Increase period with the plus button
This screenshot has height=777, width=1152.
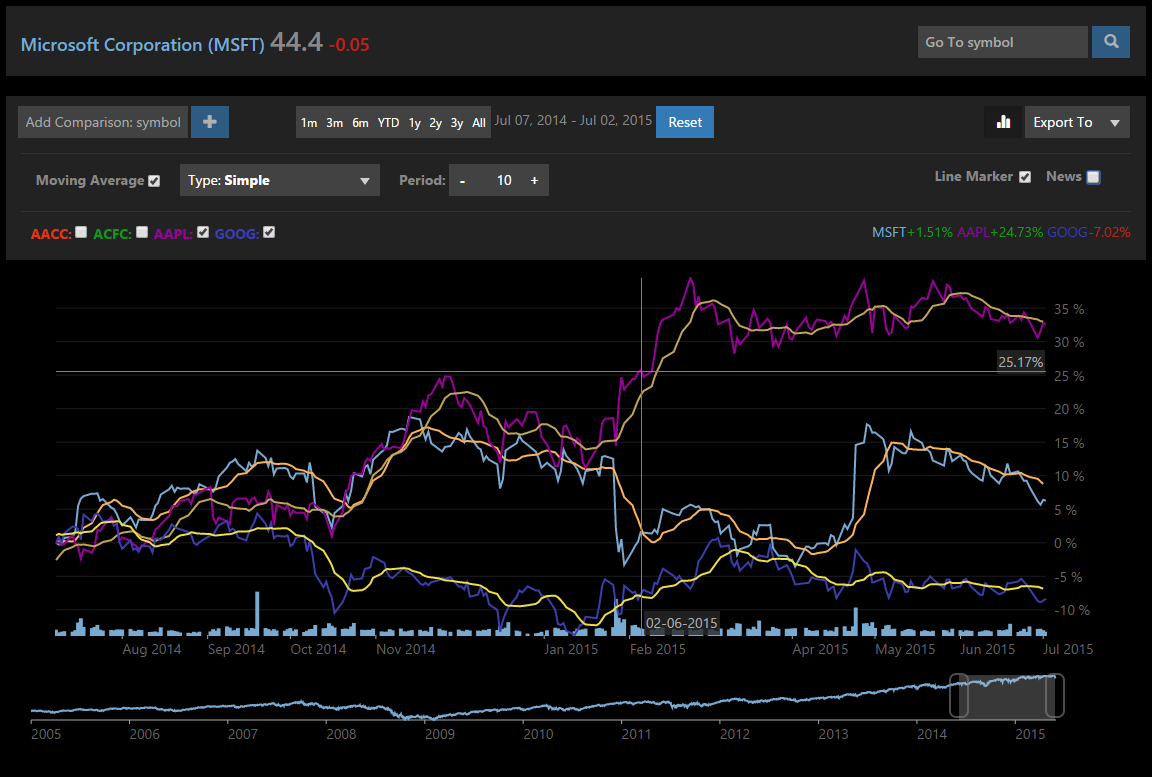(534, 181)
